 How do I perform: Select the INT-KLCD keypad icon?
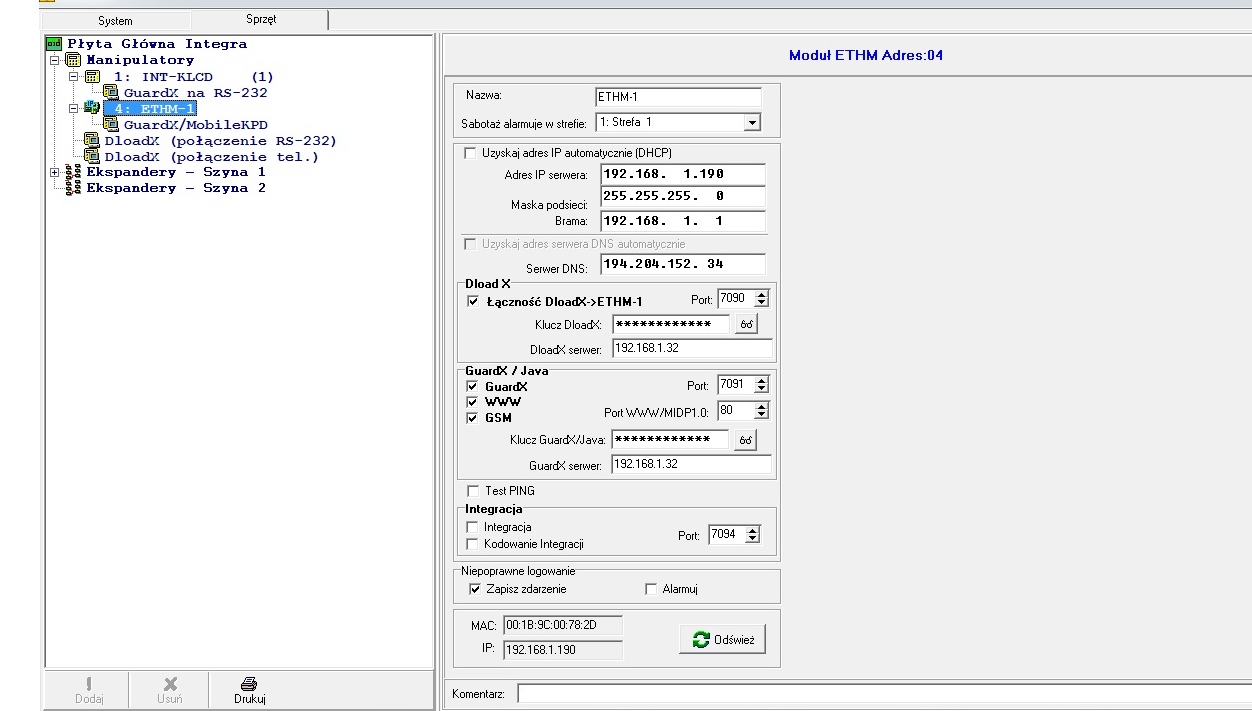point(92,76)
